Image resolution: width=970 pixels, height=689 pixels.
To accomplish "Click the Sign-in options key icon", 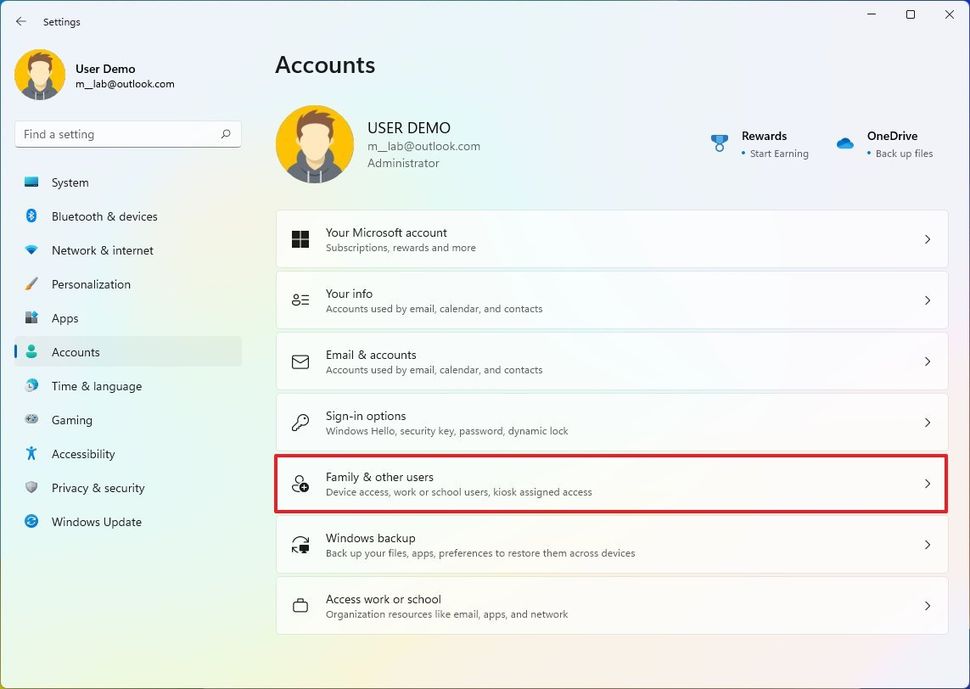I will pos(300,423).
